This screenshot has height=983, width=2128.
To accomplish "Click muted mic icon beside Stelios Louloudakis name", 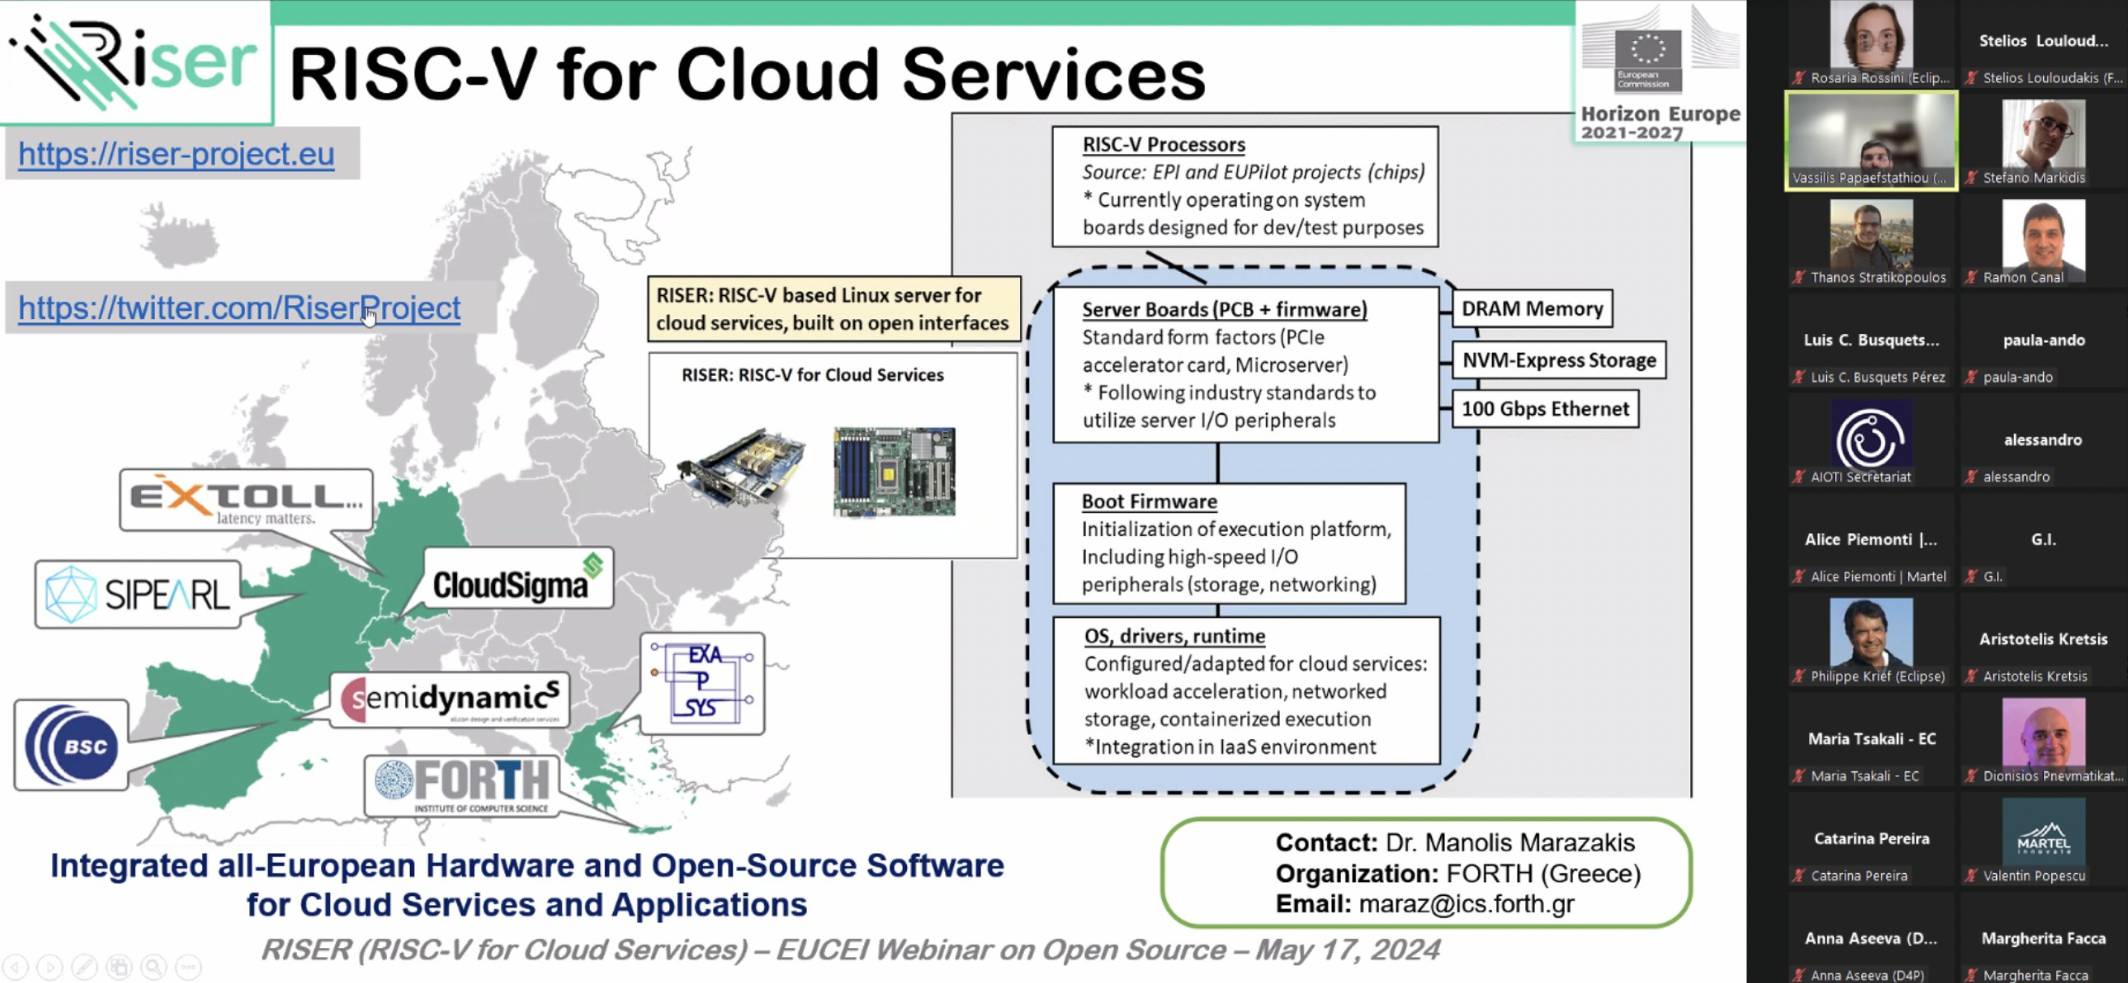I will [x=1972, y=78].
